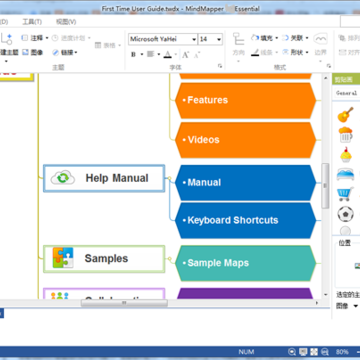
Task: Select the Keyboard Shortcuts subtopic
Action: point(246,220)
